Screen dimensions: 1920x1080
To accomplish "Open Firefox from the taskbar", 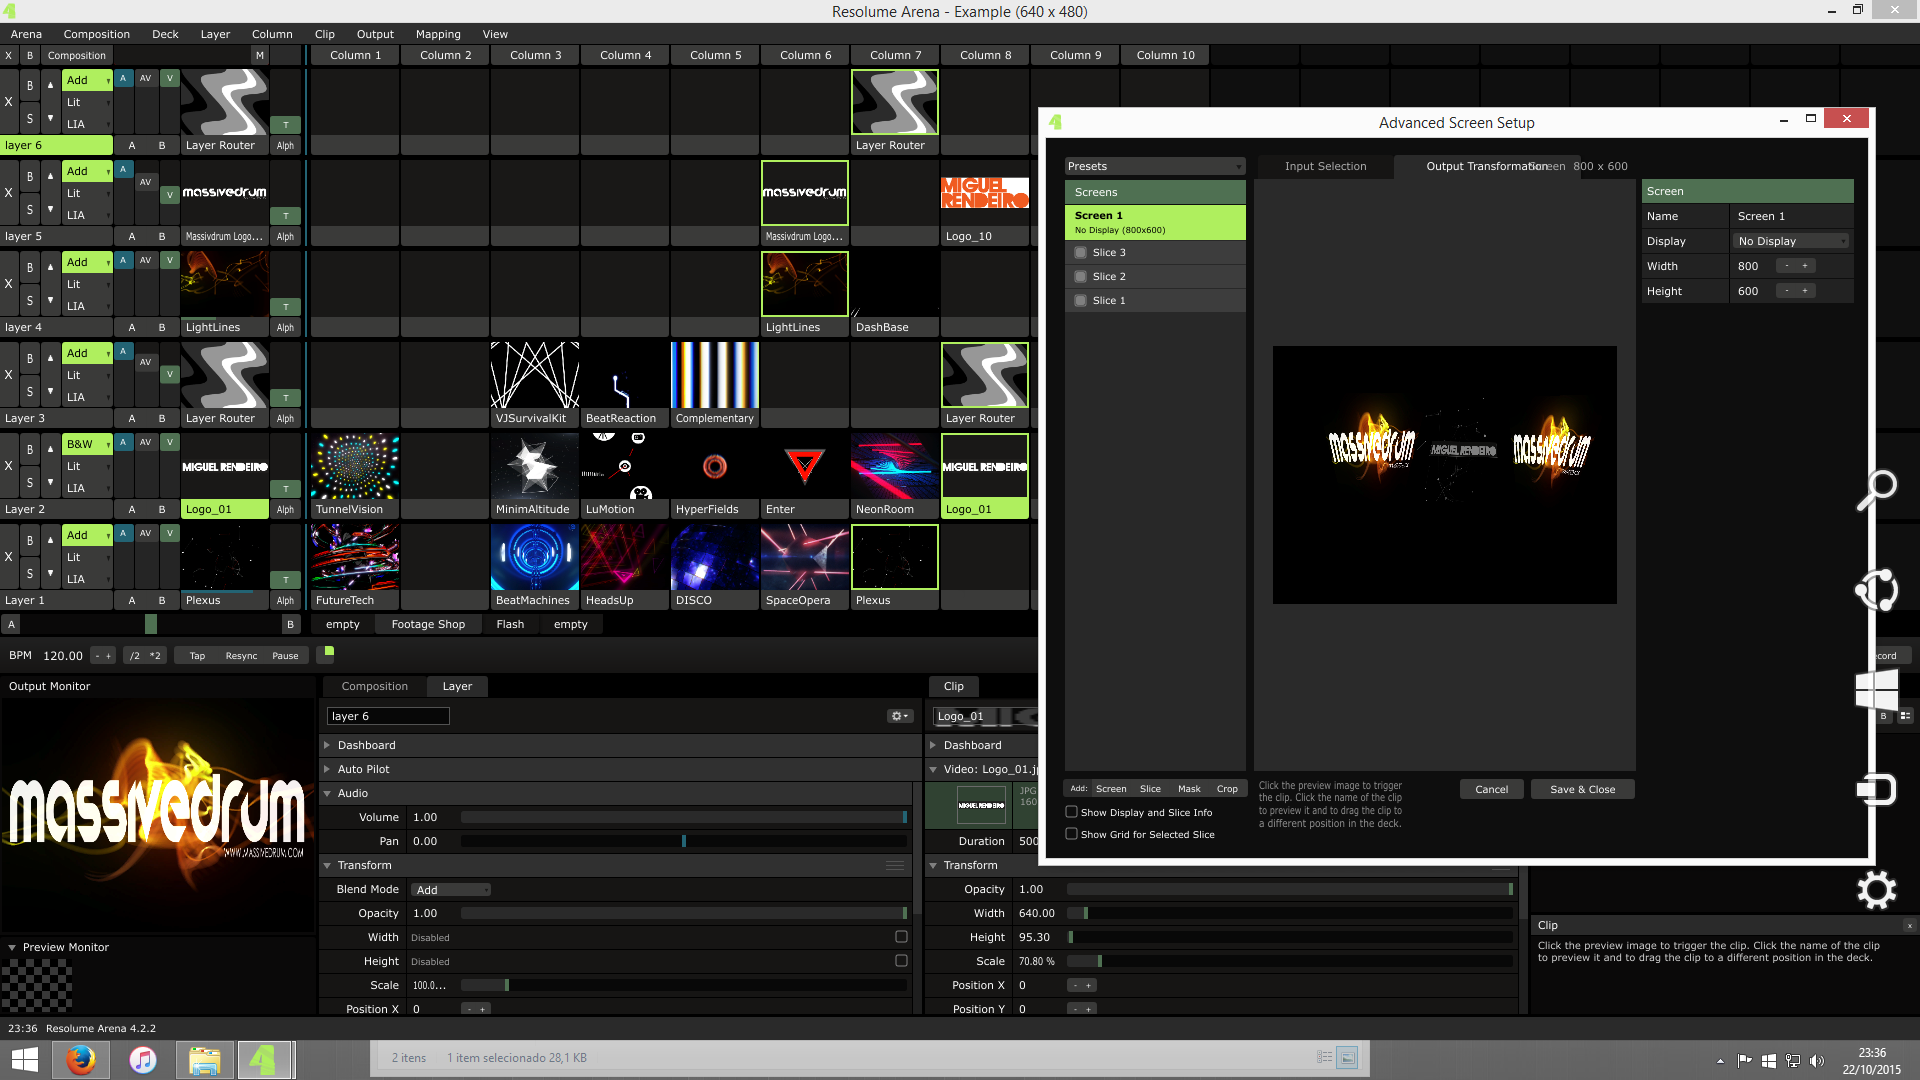I will click(81, 1059).
